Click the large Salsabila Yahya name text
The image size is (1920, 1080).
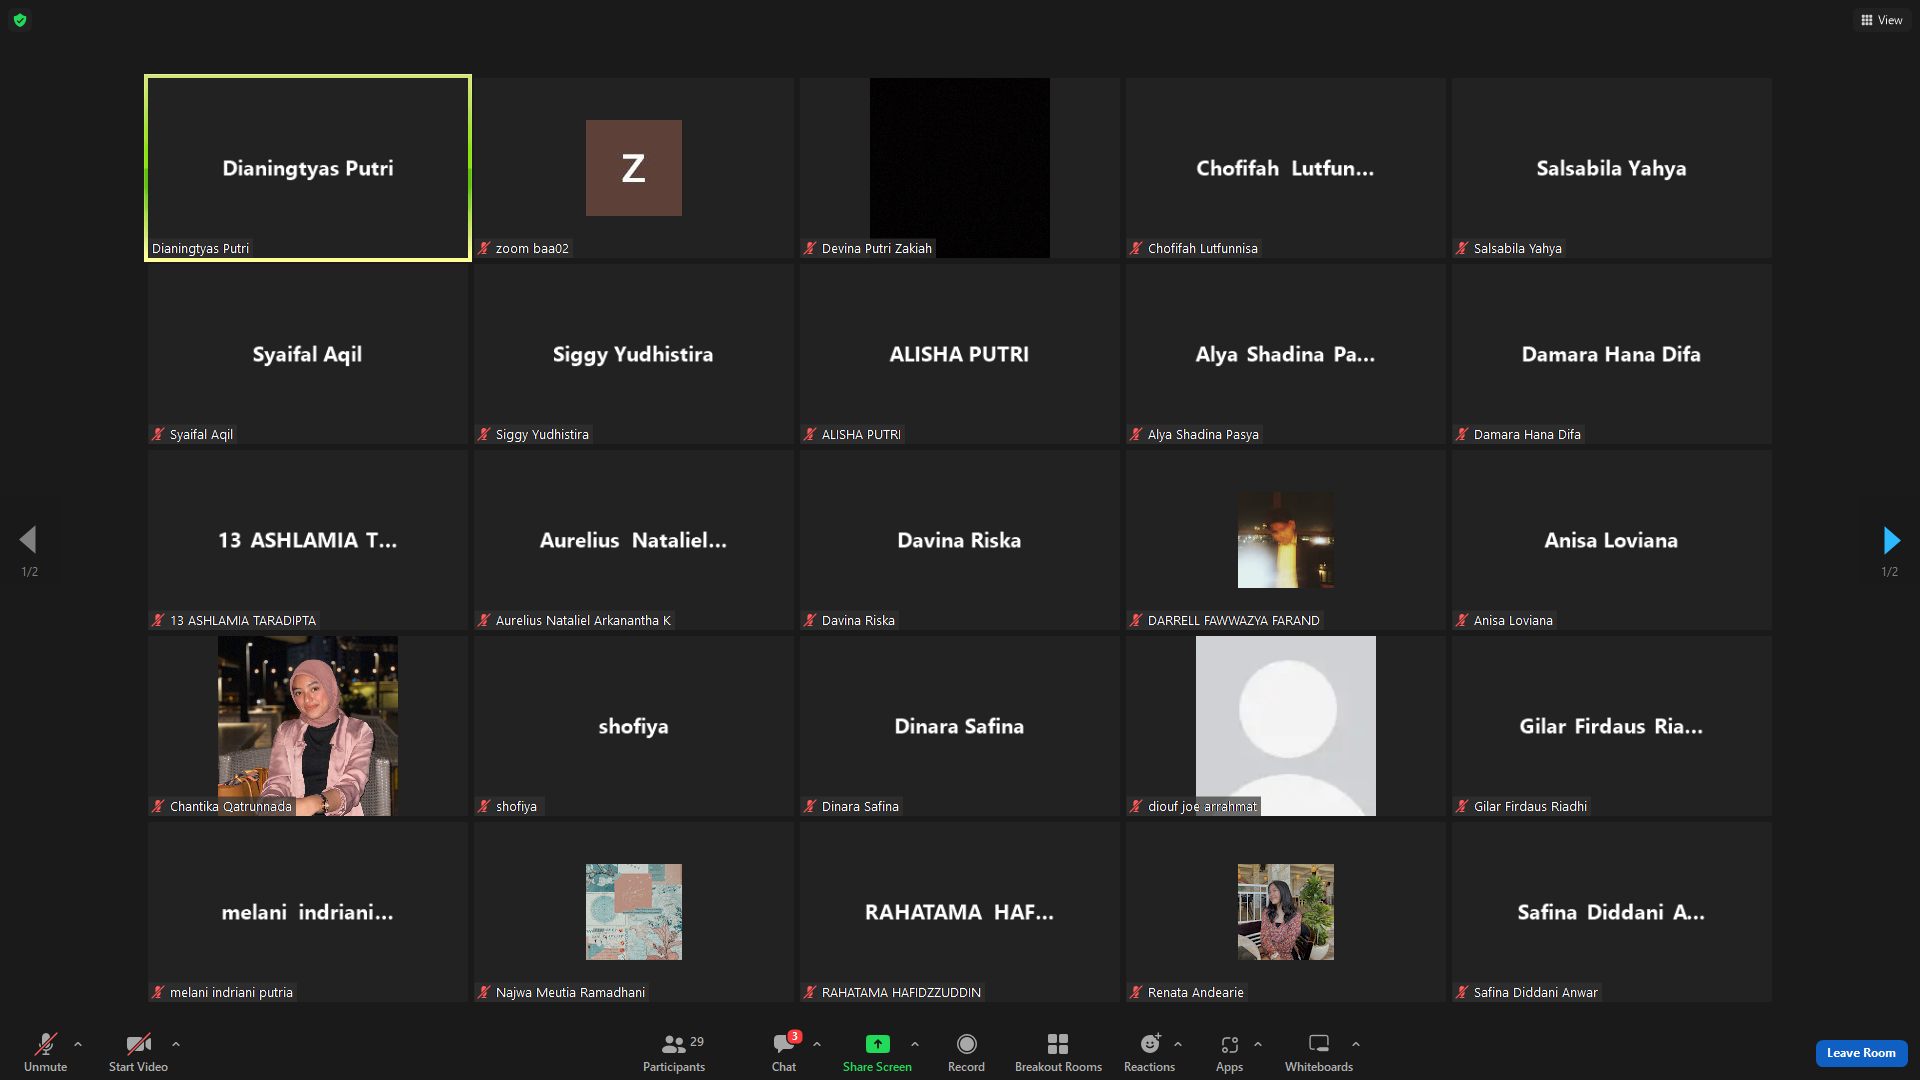pyautogui.click(x=1611, y=169)
